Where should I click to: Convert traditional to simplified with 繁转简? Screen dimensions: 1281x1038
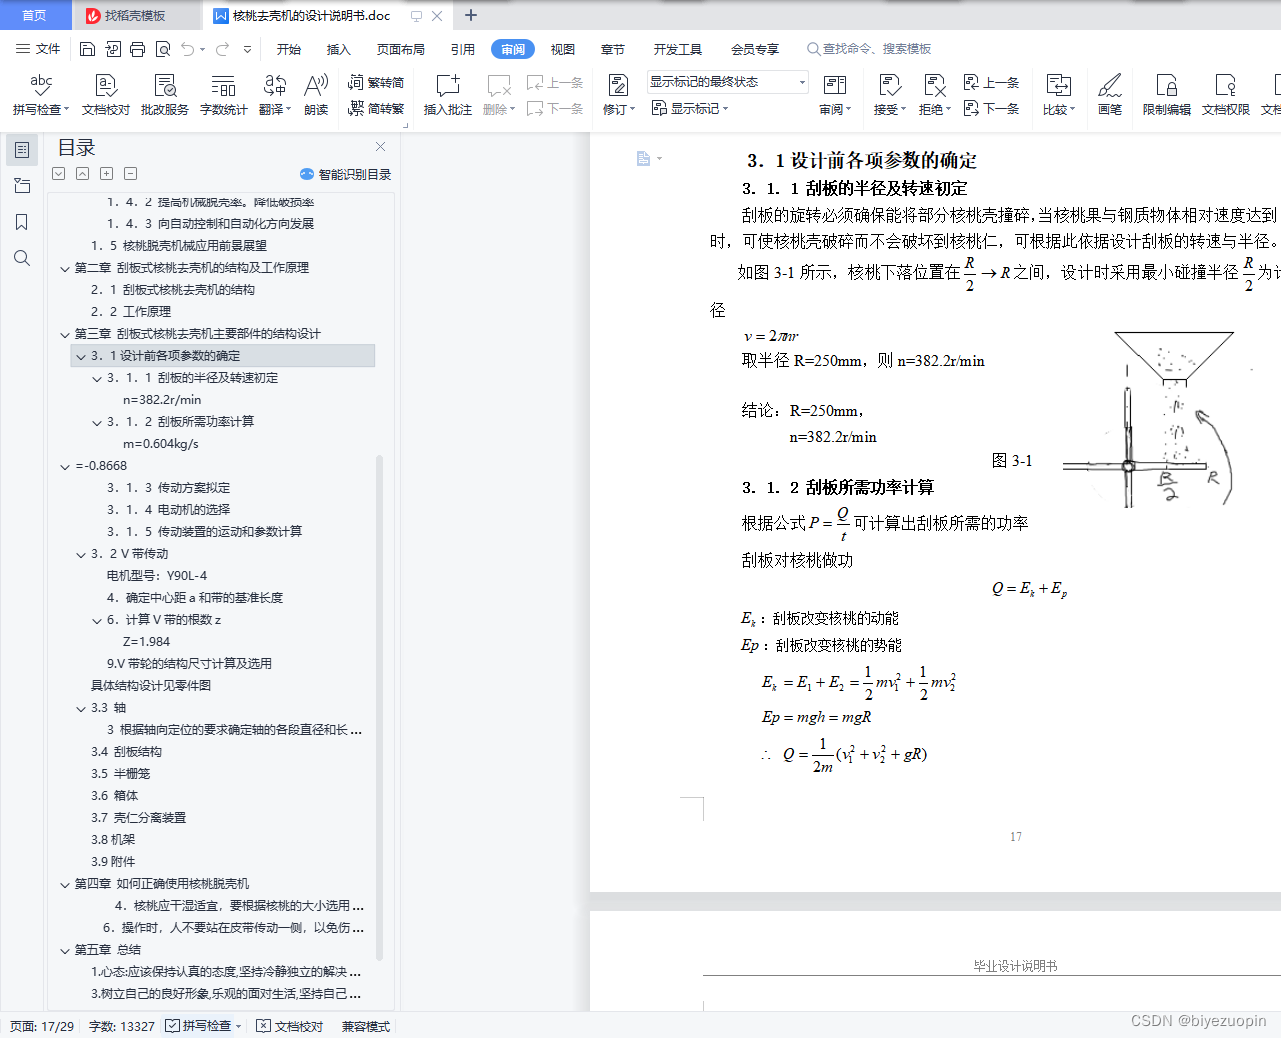coord(376,83)
